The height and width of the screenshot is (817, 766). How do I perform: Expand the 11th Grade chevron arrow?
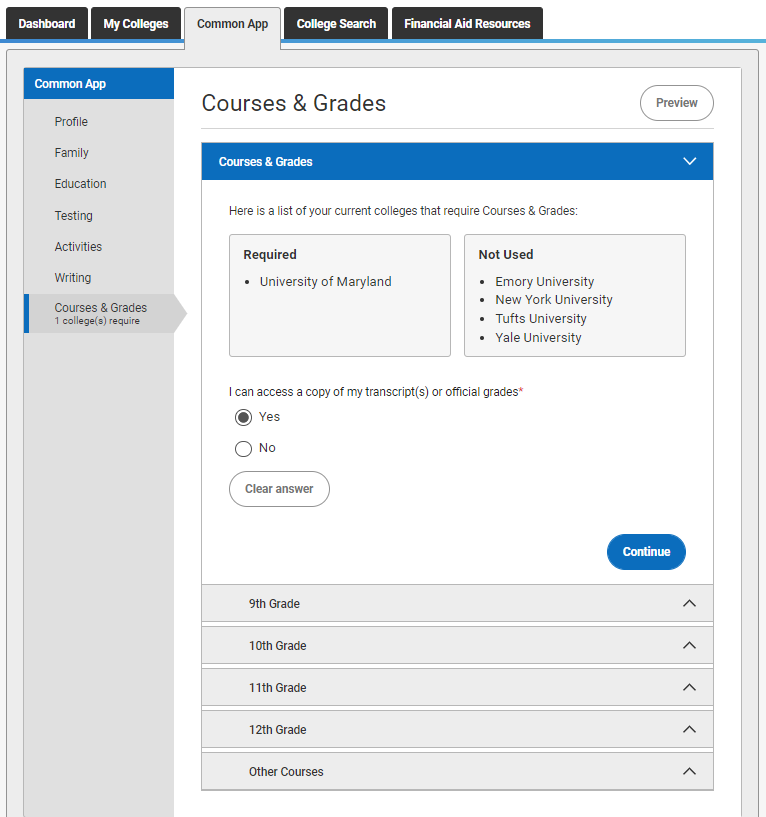689,687
